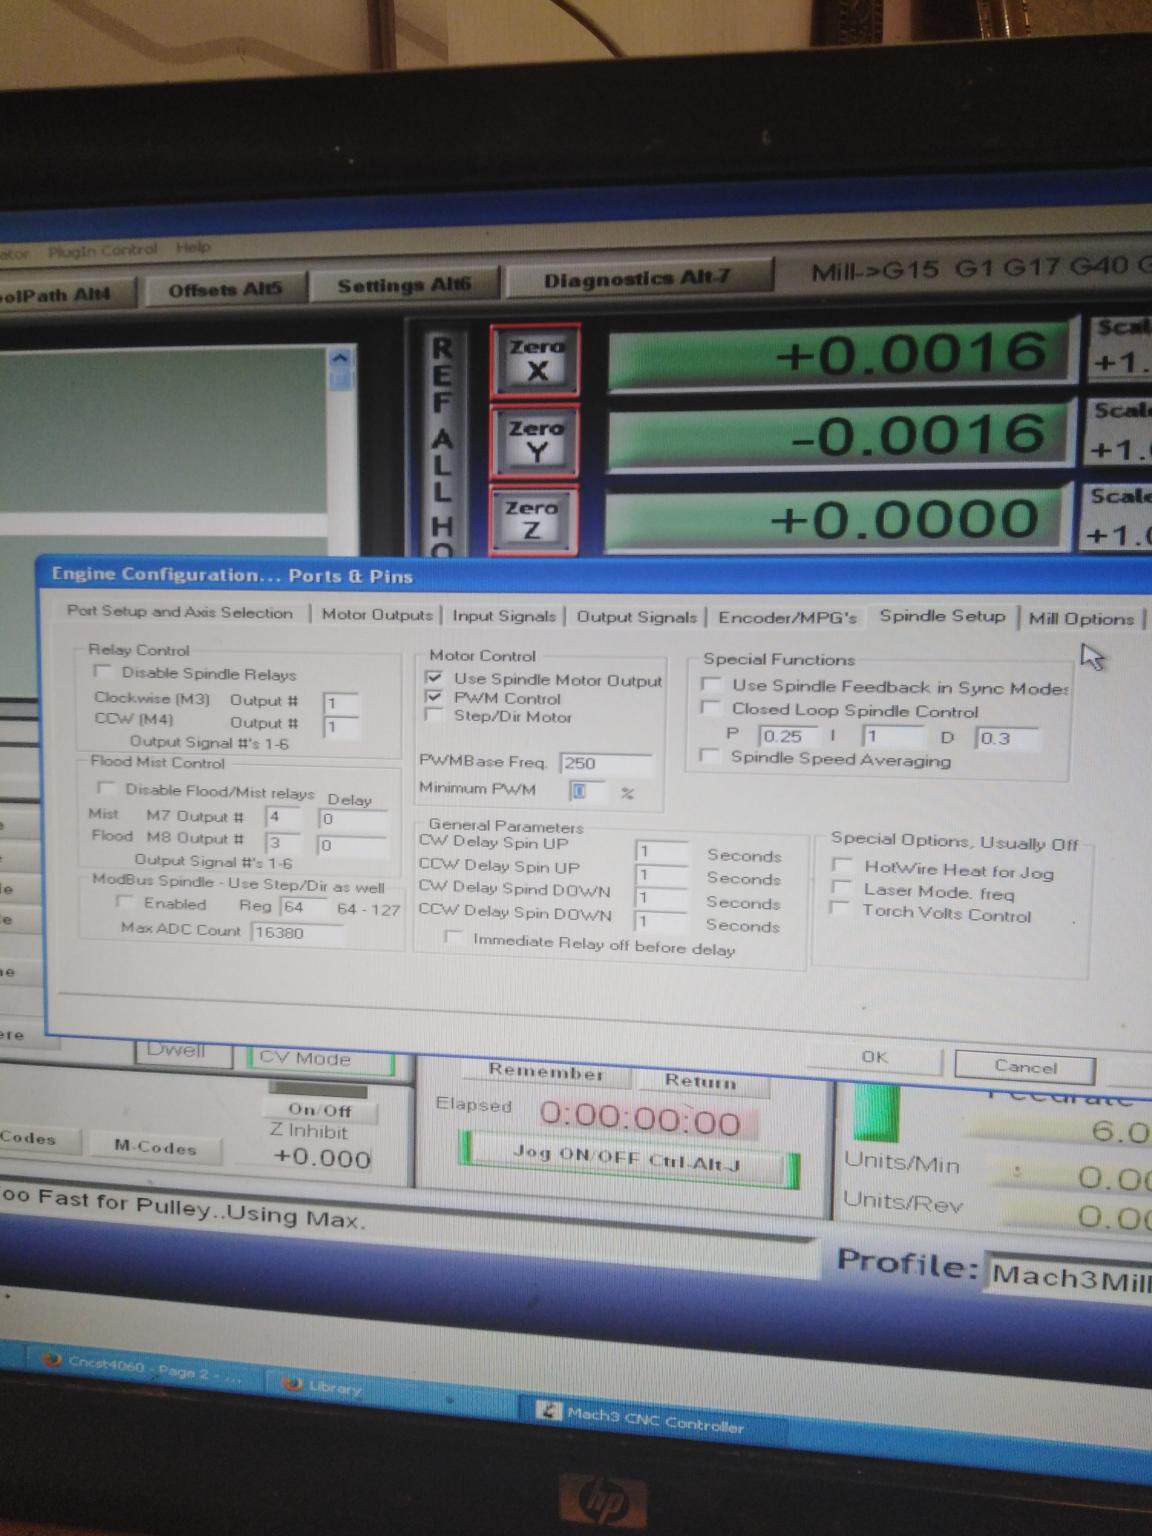Enable Closed Loop Spindle Control
The height and width of the screenshot is (1536, 1152).
click(711, 708)
